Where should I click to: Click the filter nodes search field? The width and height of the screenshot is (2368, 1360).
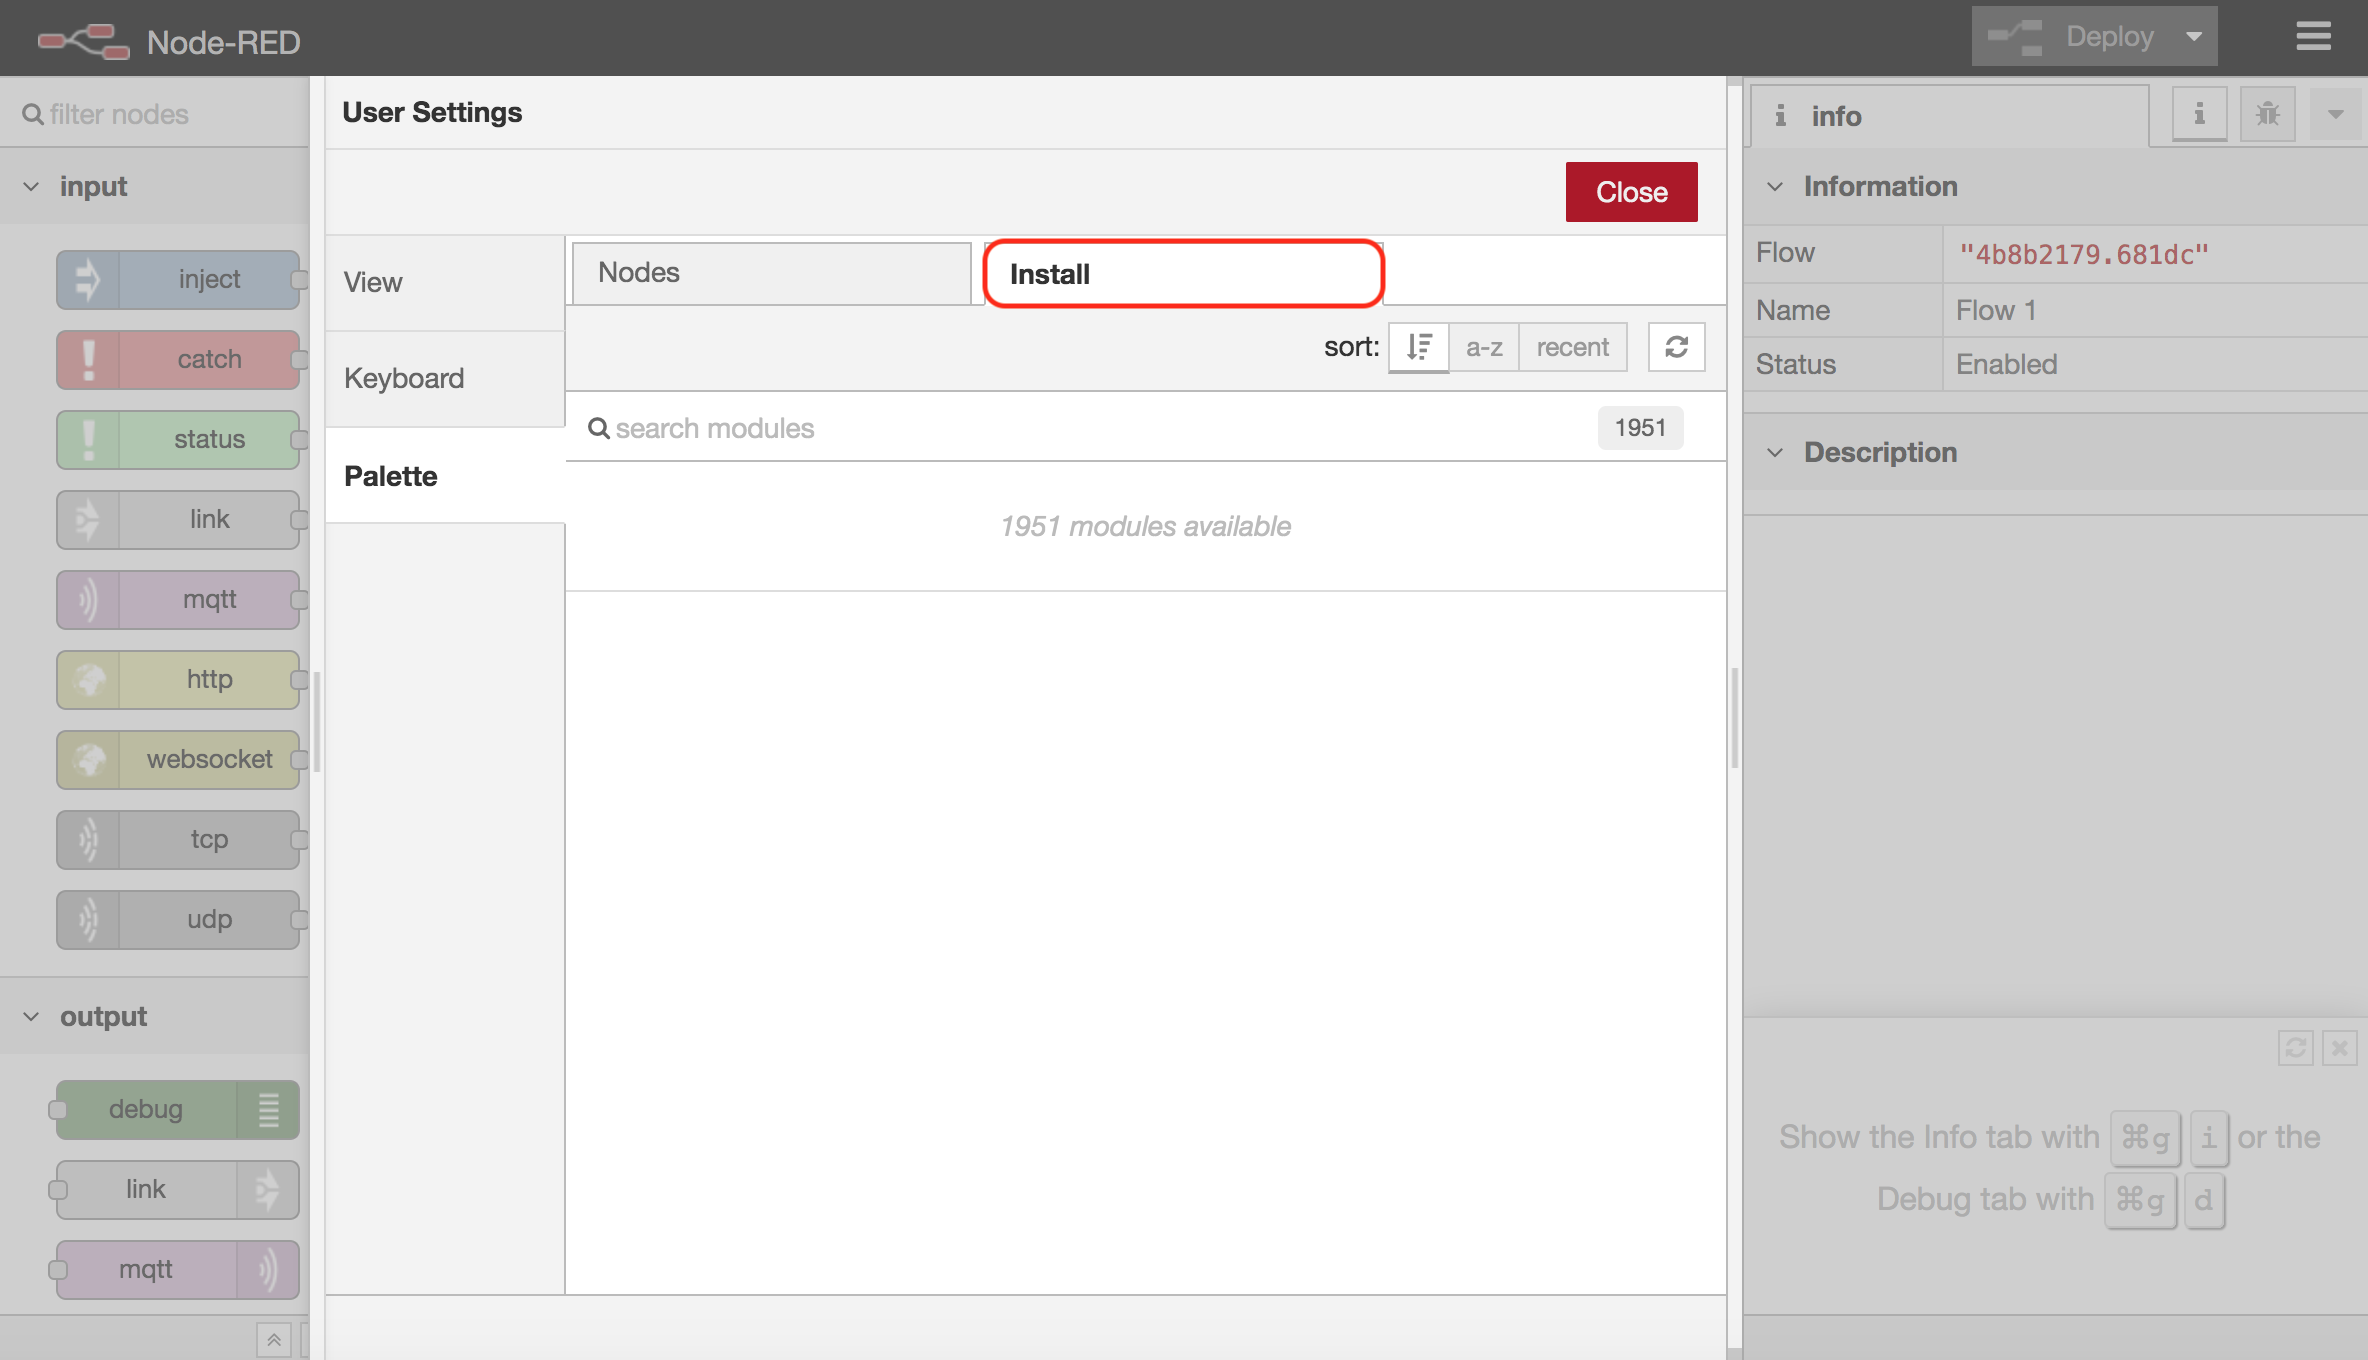click(x=155, y=114)
